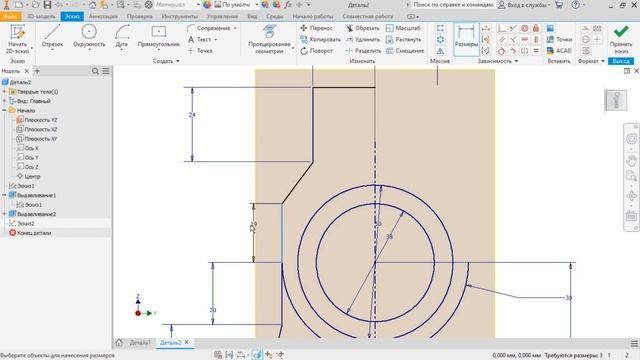Image resolution: width=640 pixels, height=360 pixels.
Task: Click the home icon beside document tabs
Action: pos(119,342)
